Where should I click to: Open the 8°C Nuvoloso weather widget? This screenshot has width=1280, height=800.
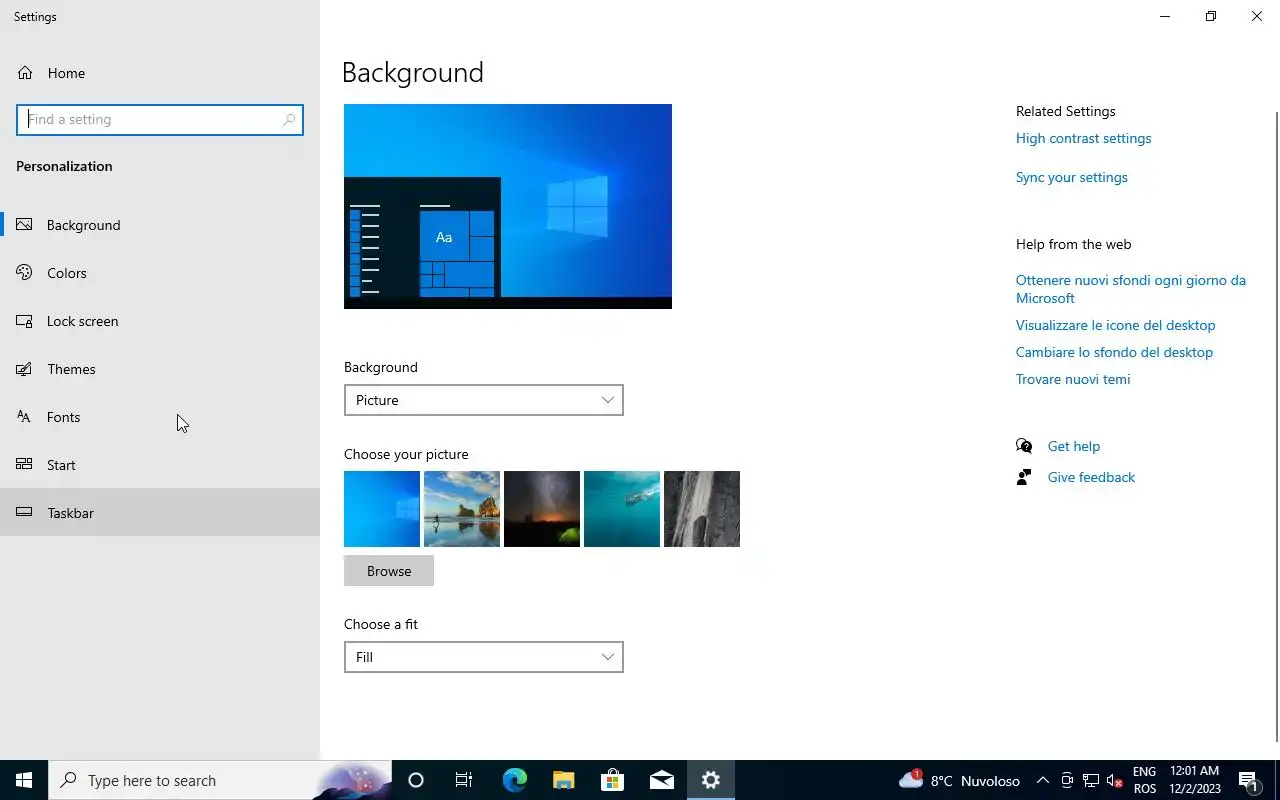pyautogui.click(x=960, y=780)
